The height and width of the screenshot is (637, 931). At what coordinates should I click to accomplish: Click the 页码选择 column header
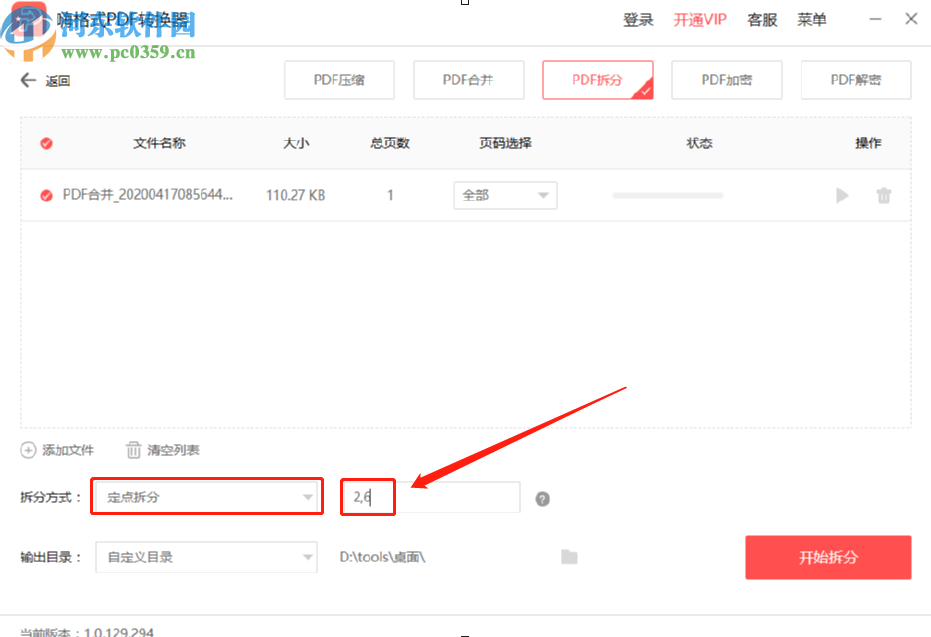tap(505, 143)
